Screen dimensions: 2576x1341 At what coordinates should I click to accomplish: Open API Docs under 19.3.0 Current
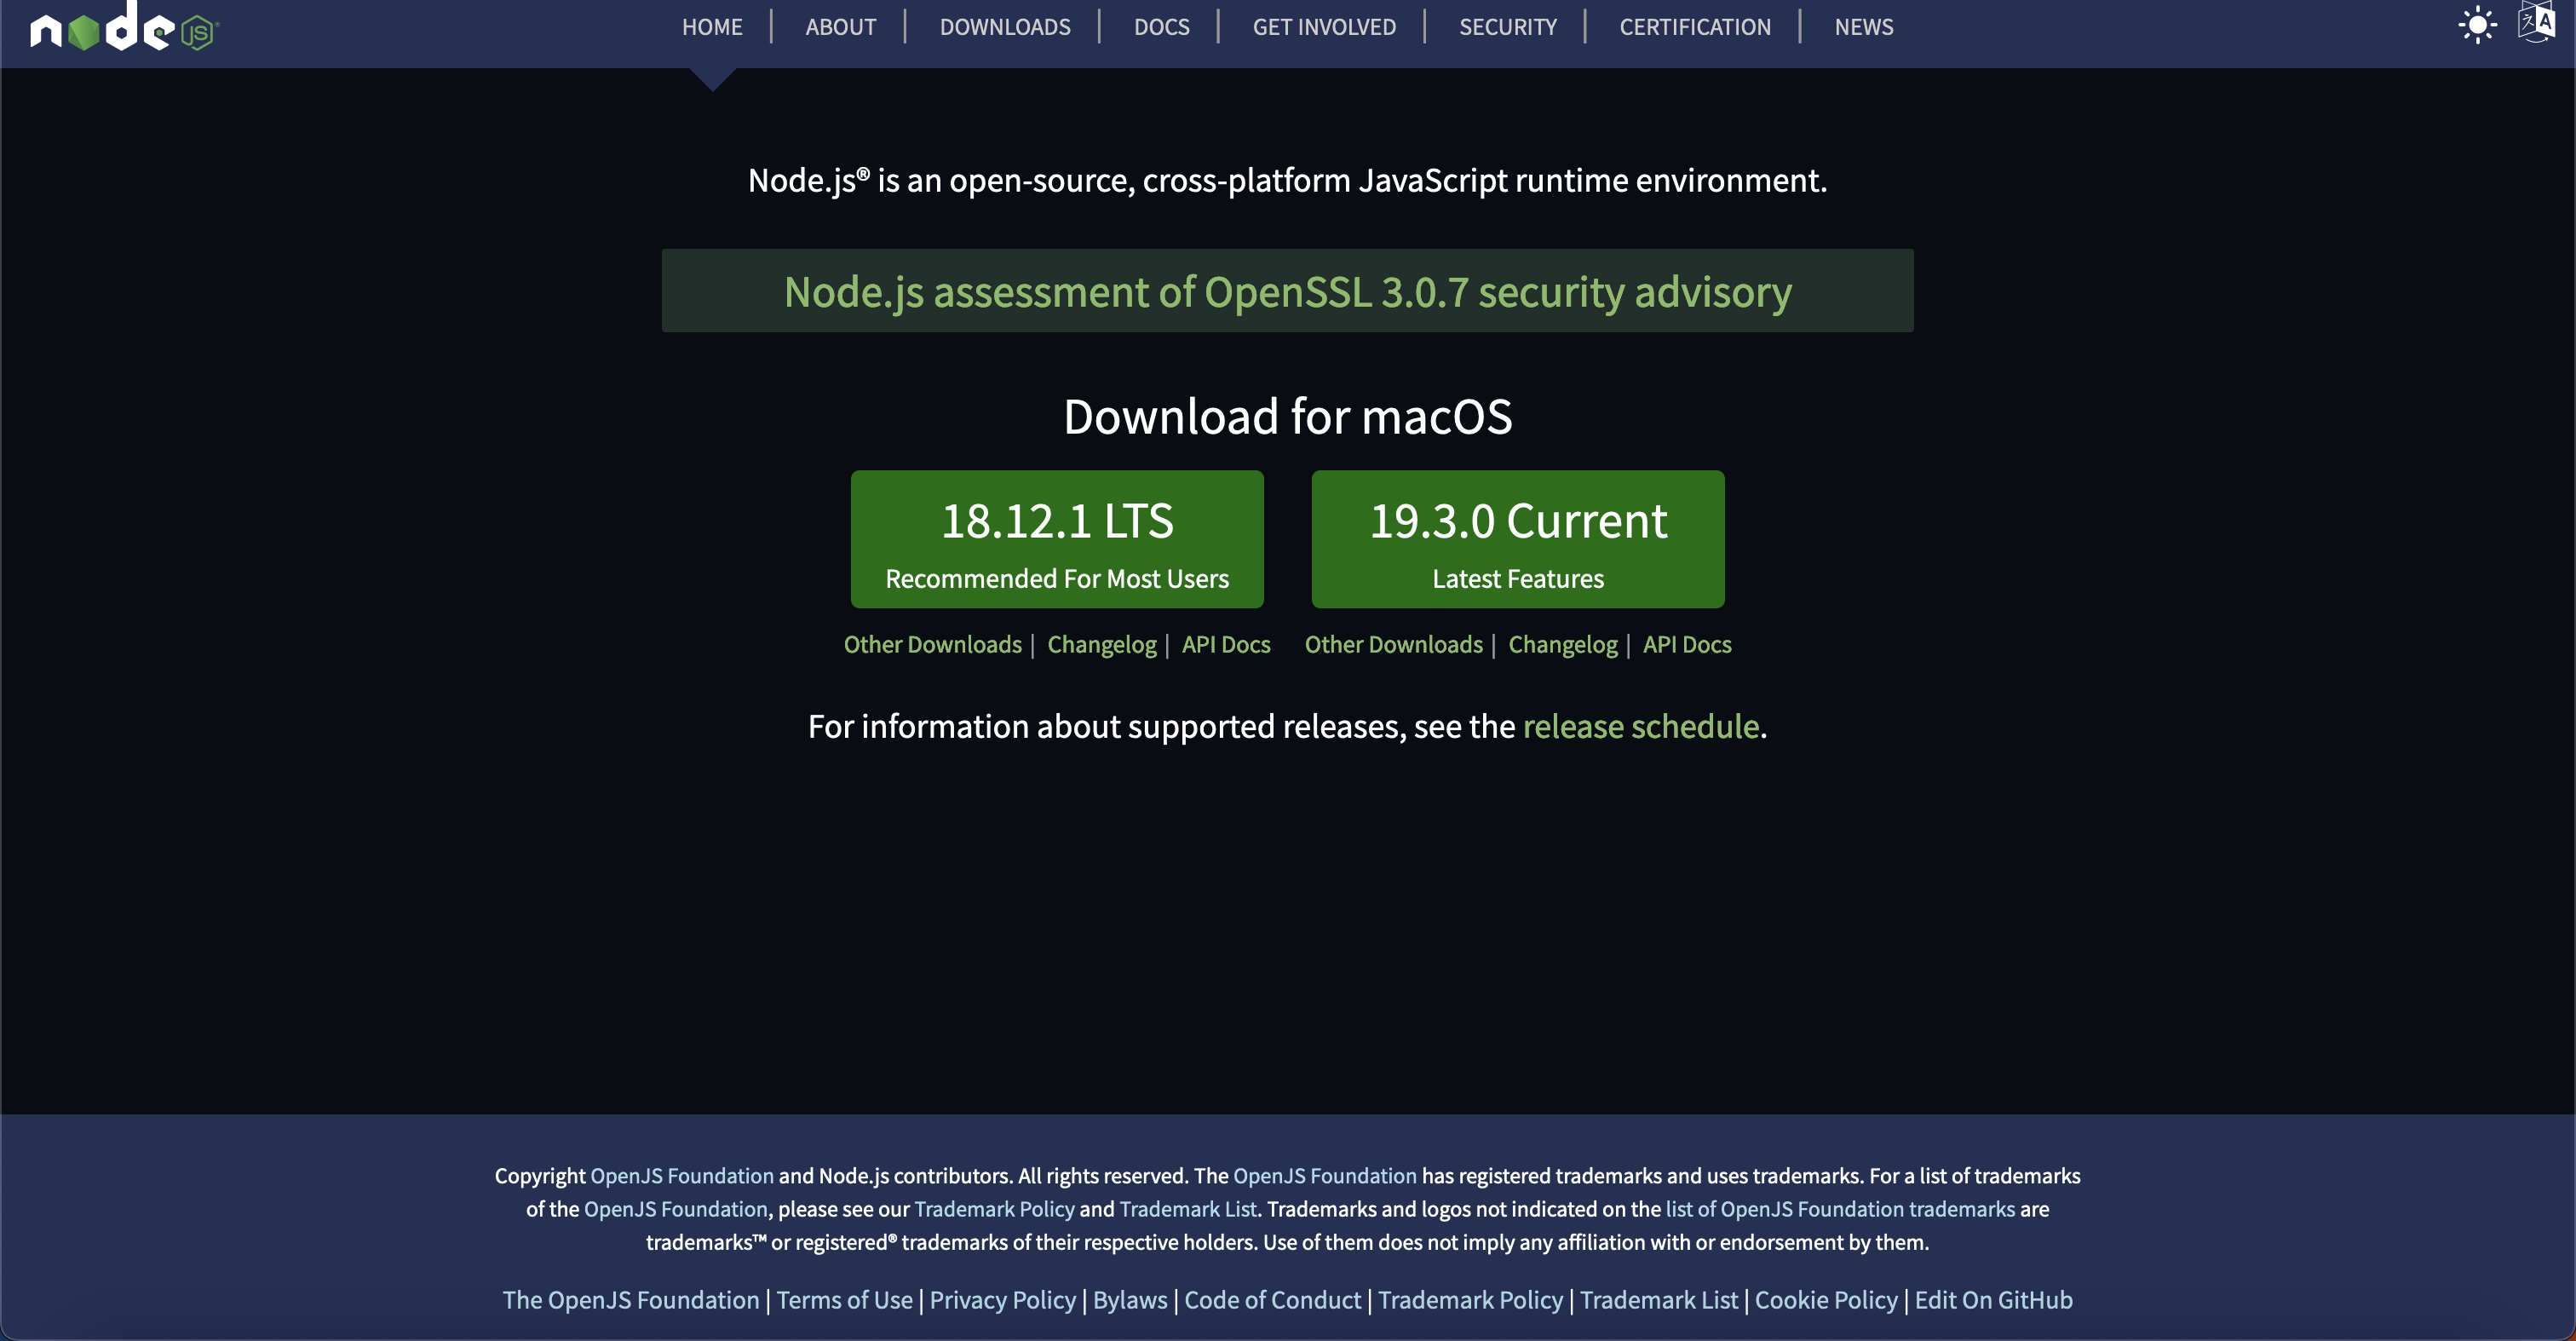[x=1686, y=644]
